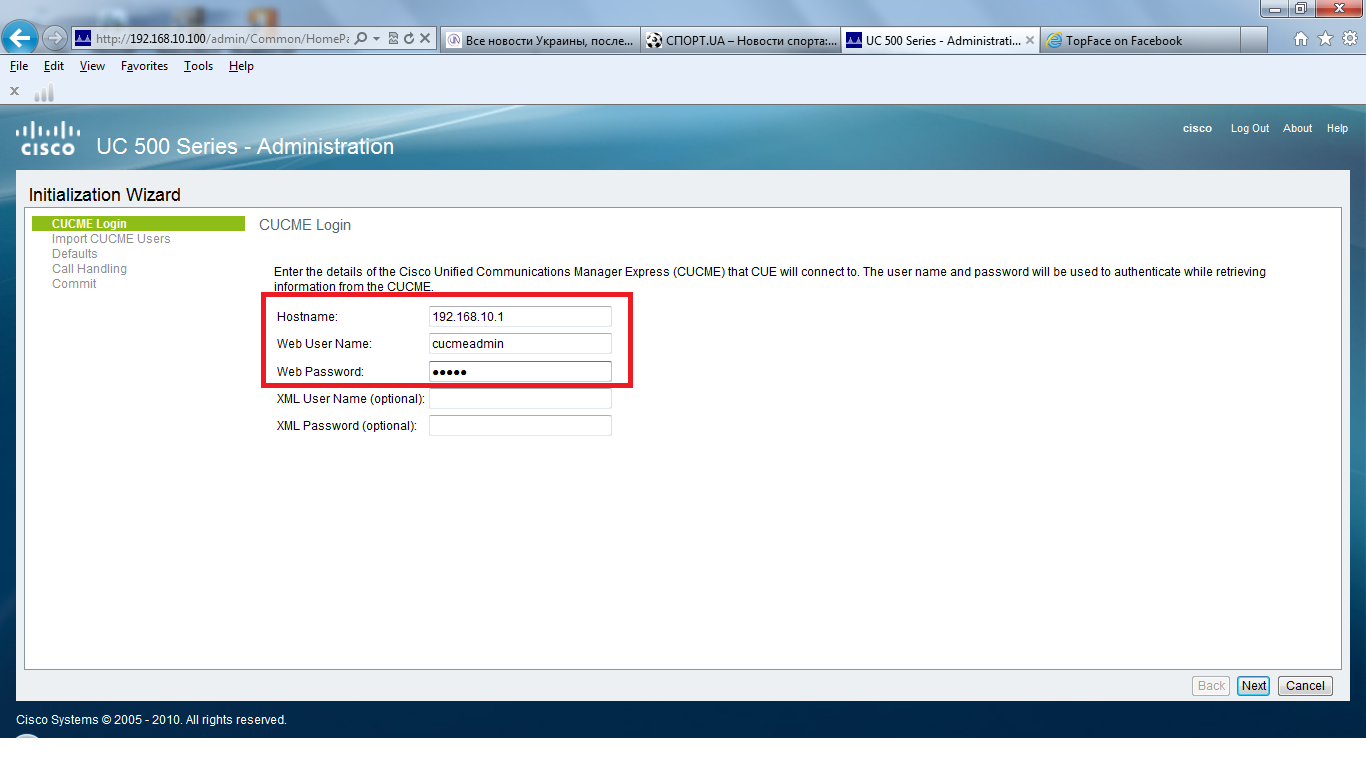Click the Next button
This screenshot has height=768, width=1366.
(1253, 686)
